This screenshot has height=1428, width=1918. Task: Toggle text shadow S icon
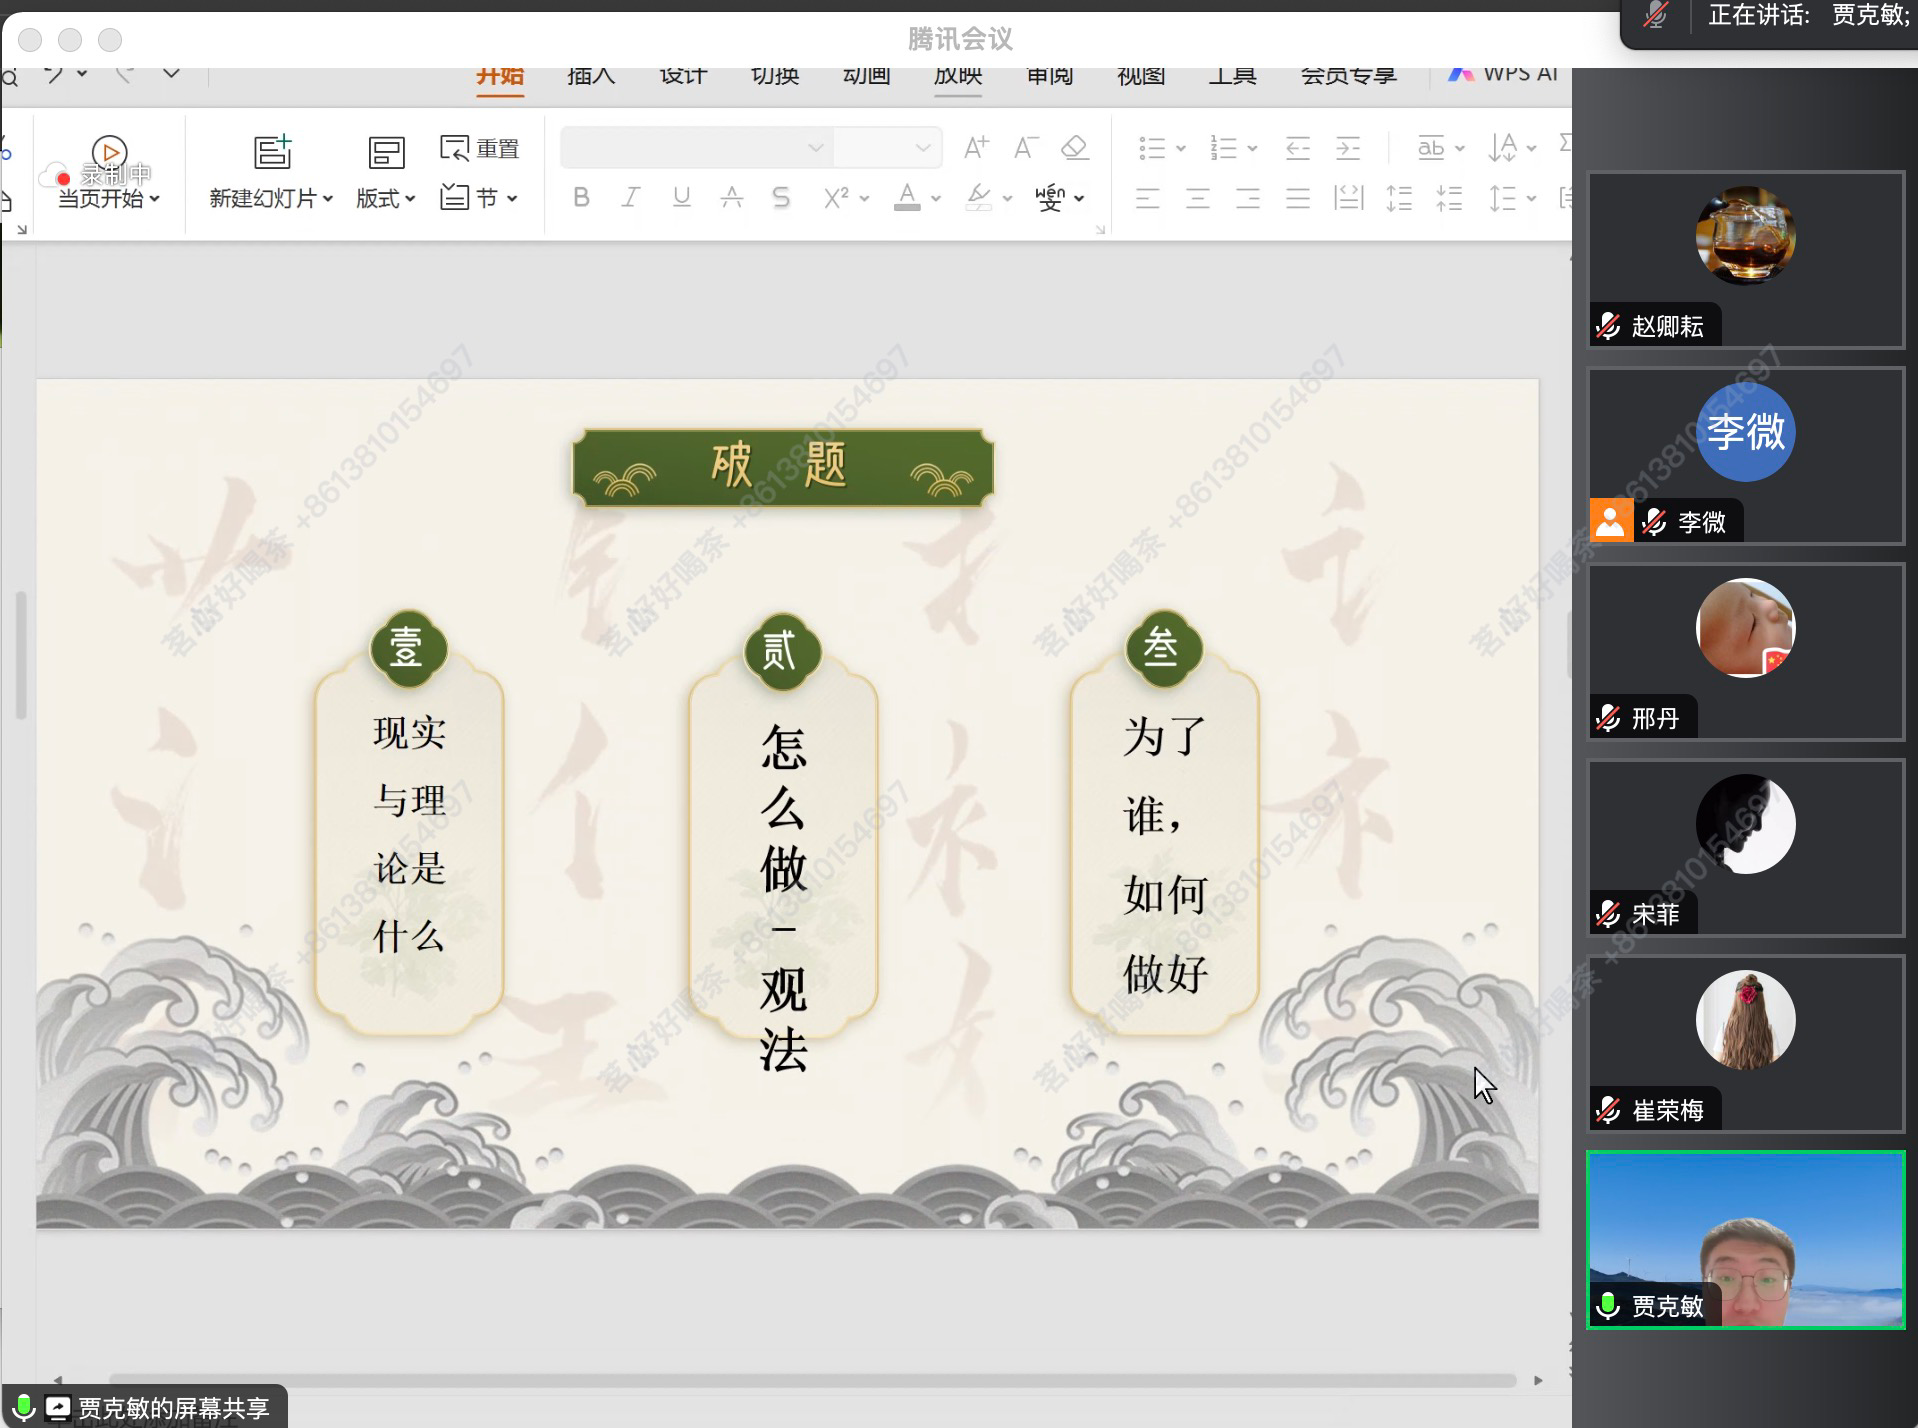(x=781, y=198)
